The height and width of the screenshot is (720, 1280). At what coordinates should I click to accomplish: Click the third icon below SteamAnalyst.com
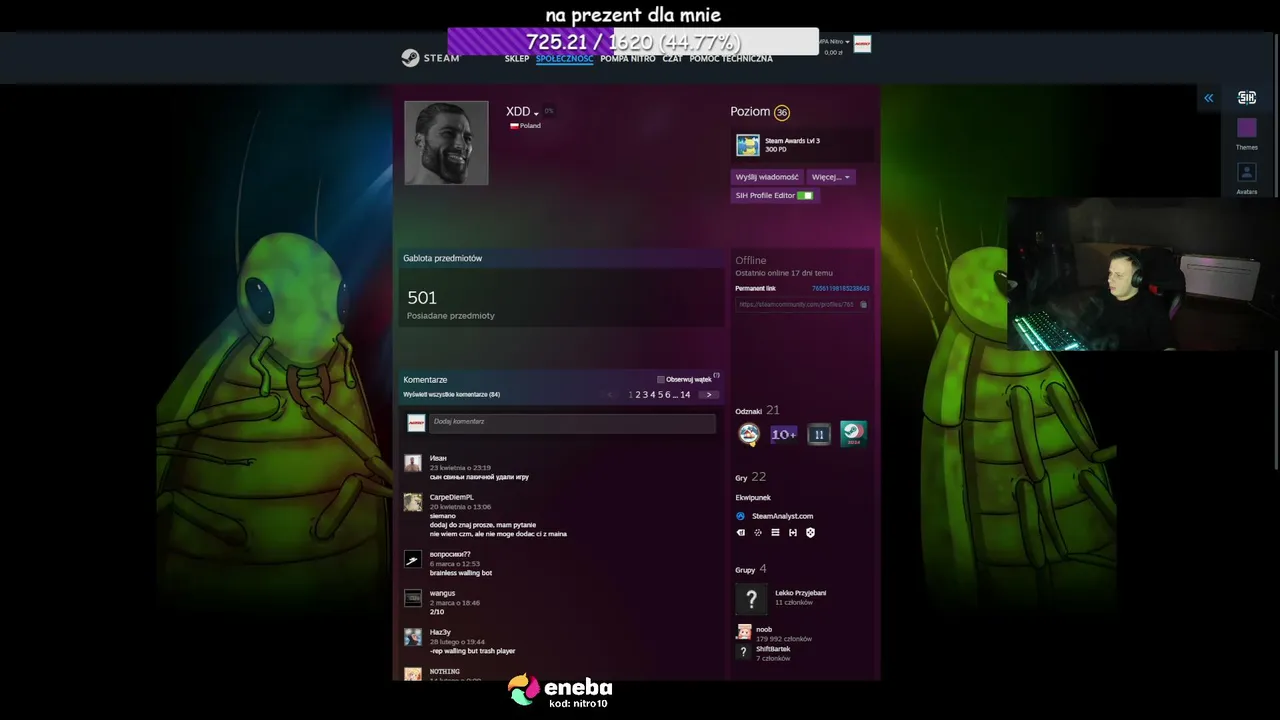[x=775, y=533]
